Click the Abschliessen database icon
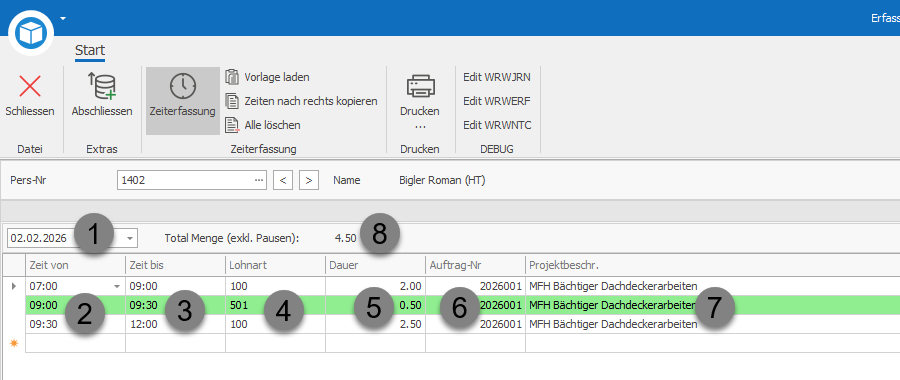Screen dimensions: 900x380 click(102, 87)
